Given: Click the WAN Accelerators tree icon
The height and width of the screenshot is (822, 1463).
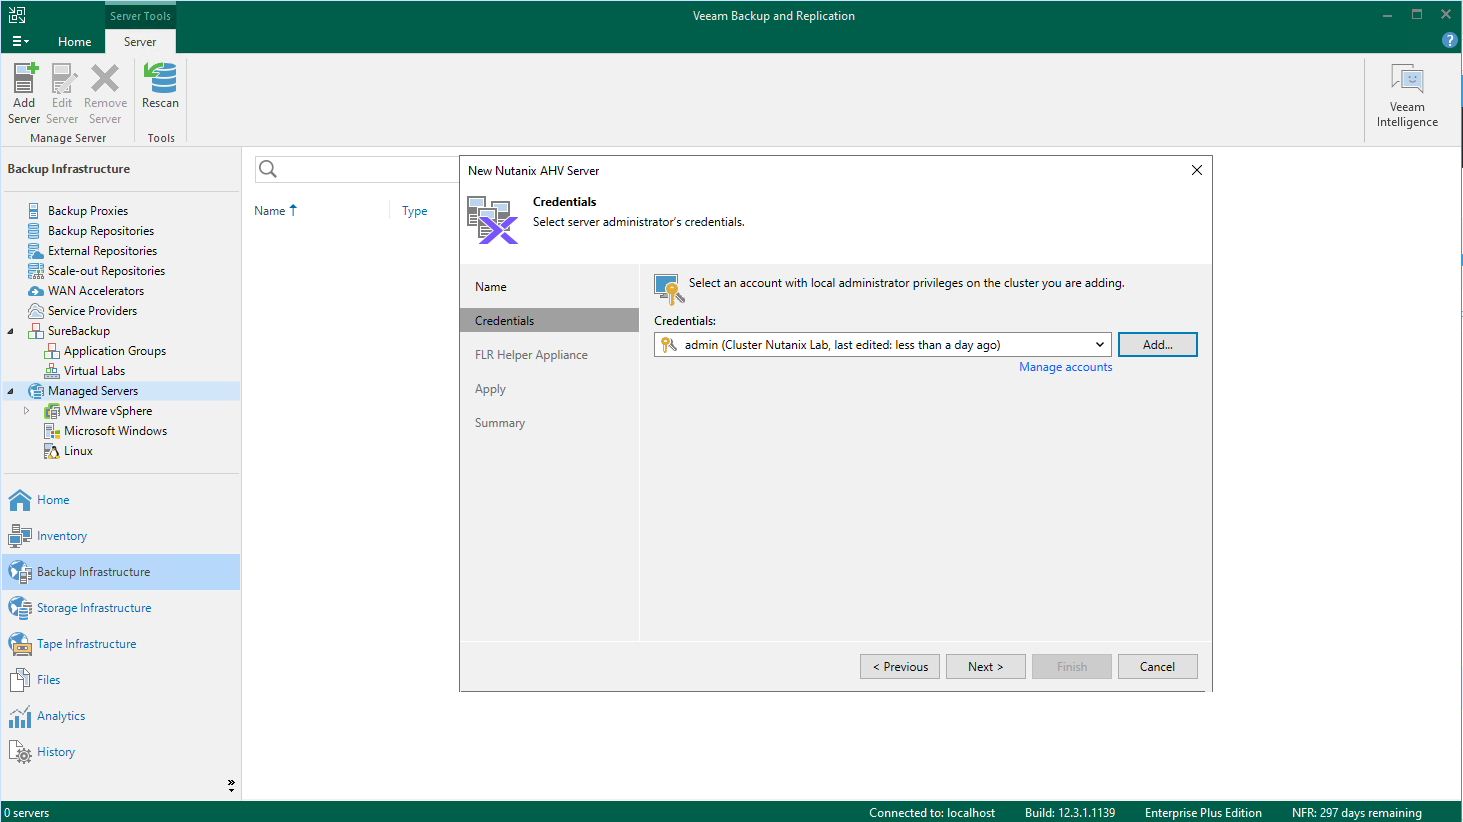Looking at the screenshot, I should (35, 291).
